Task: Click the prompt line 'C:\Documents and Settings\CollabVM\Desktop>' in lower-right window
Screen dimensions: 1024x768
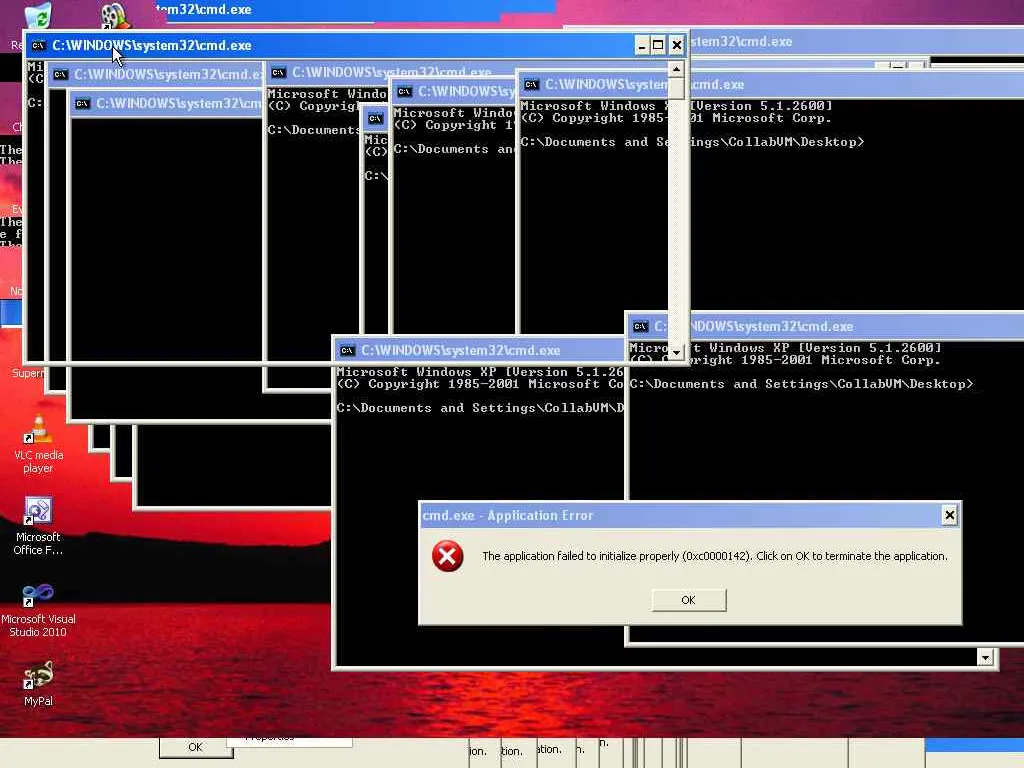Action: [x=801, y=384]
